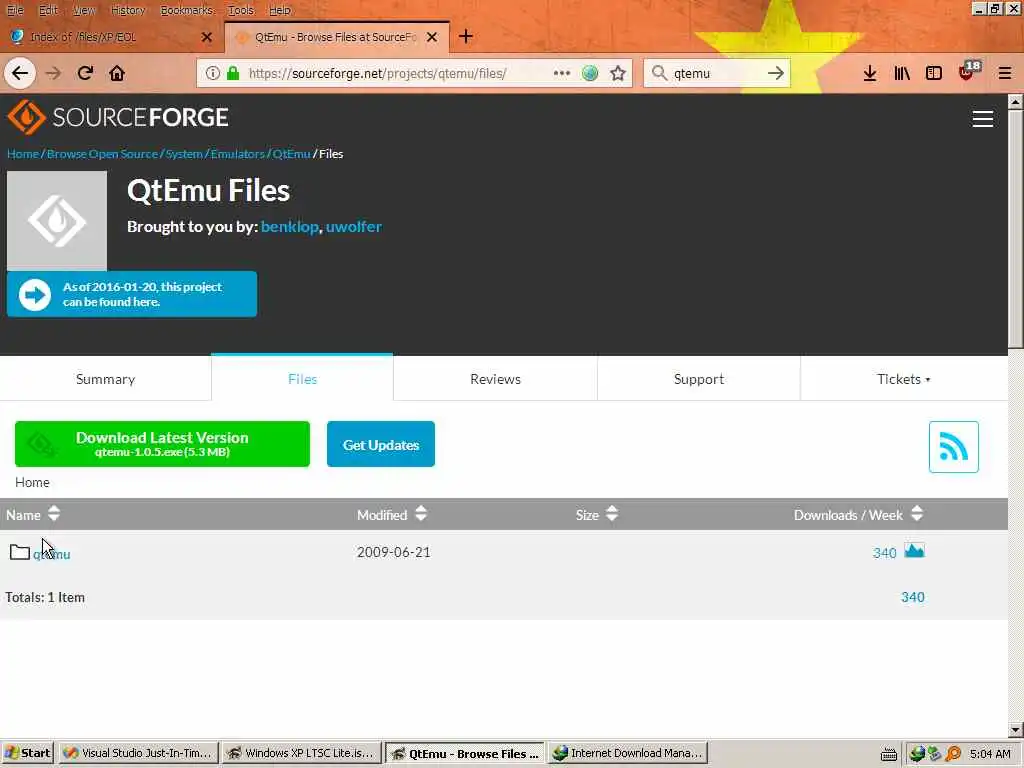Open the Help menu

(x=280, y=10)
